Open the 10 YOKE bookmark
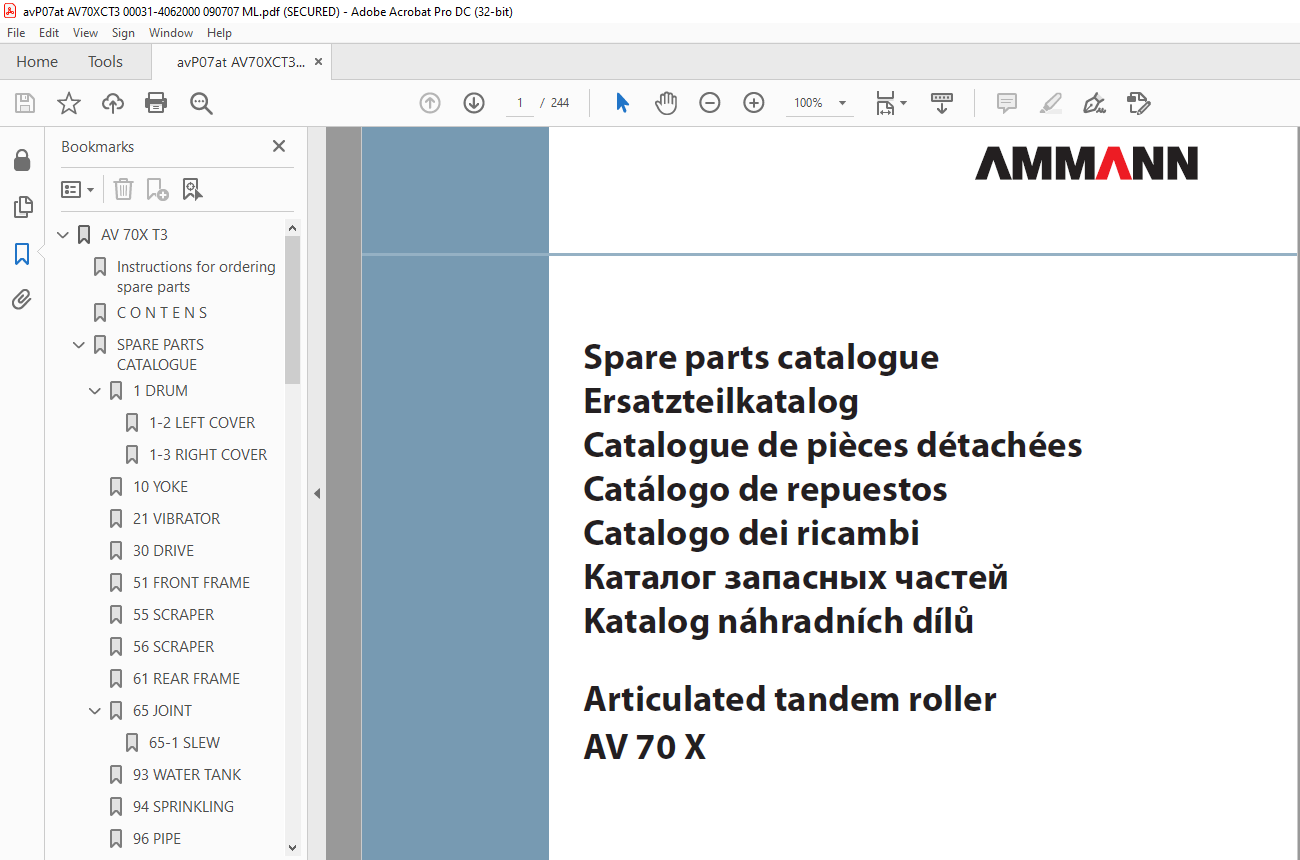 (160, 487)
